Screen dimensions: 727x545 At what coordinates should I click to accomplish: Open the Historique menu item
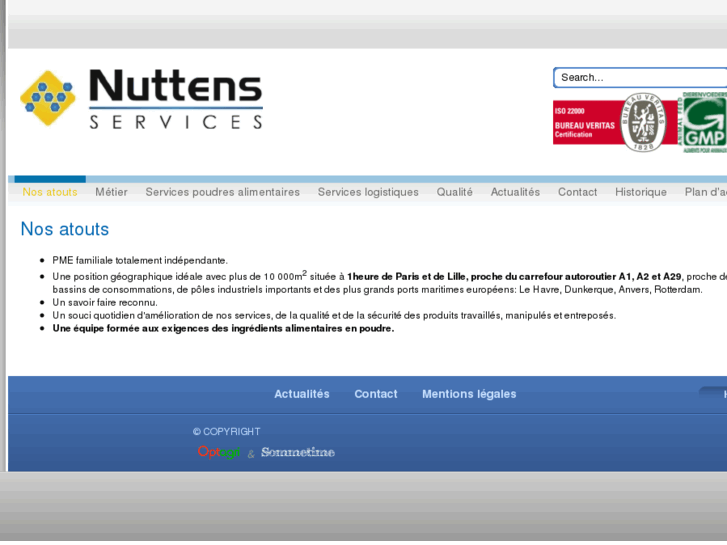click(641, 192)
